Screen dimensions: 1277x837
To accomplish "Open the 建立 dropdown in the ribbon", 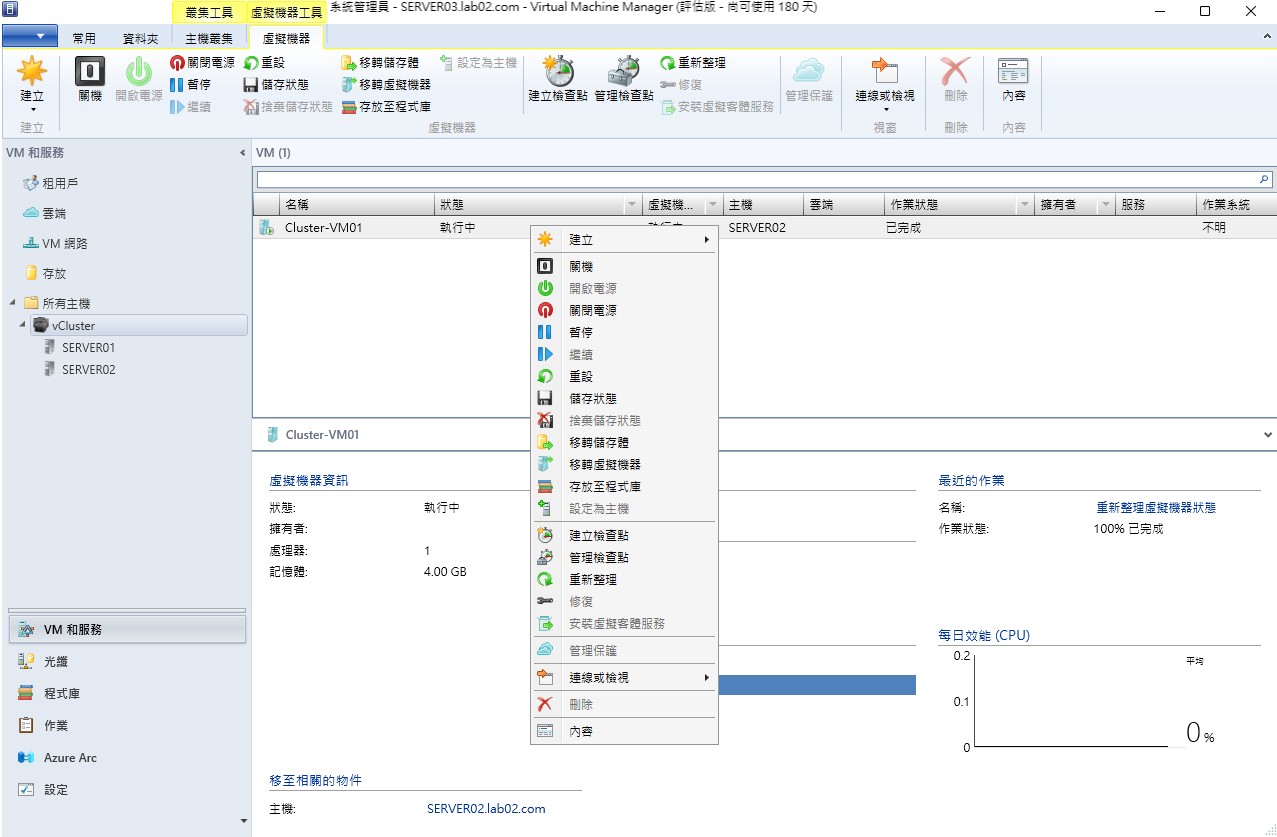I will click(32, 104).
